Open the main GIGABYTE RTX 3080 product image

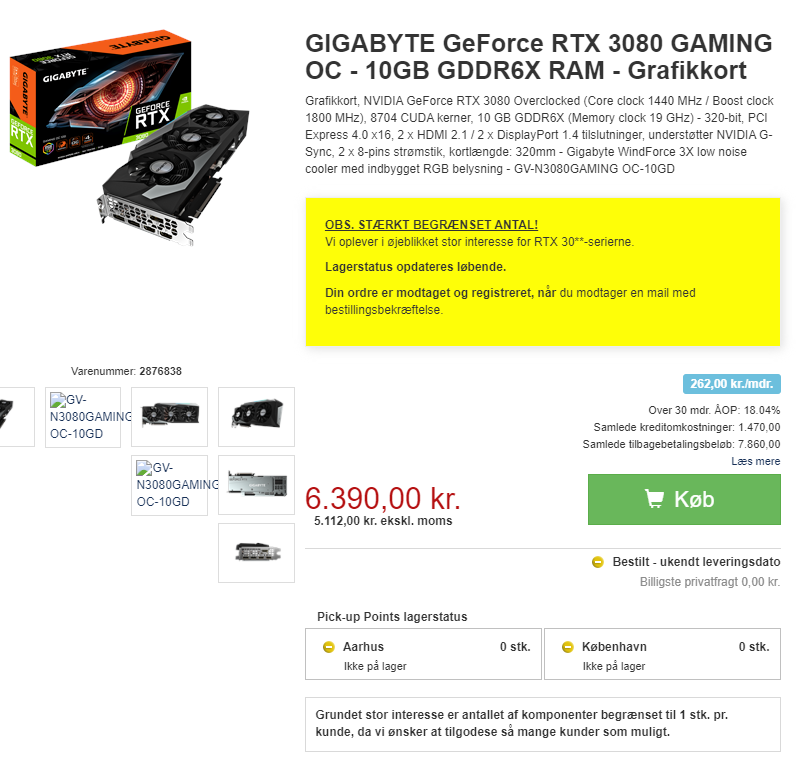tap(129, 138)
